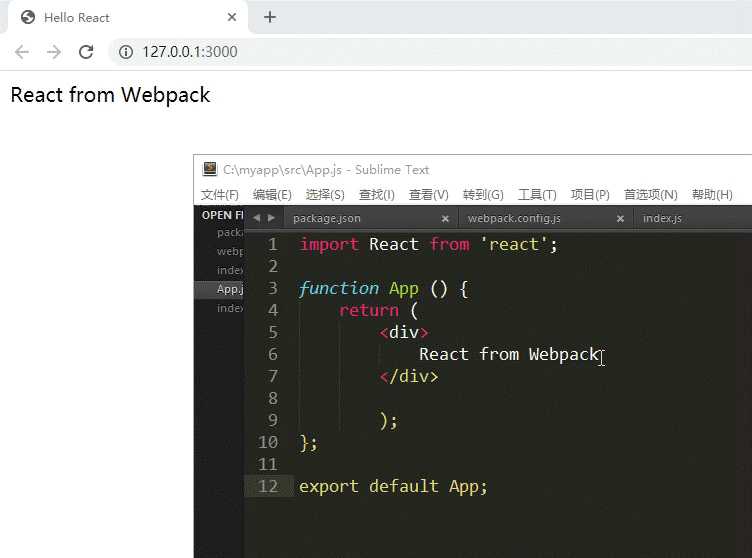Close the Hello React tab
The image size is (752, 558).
232,17
